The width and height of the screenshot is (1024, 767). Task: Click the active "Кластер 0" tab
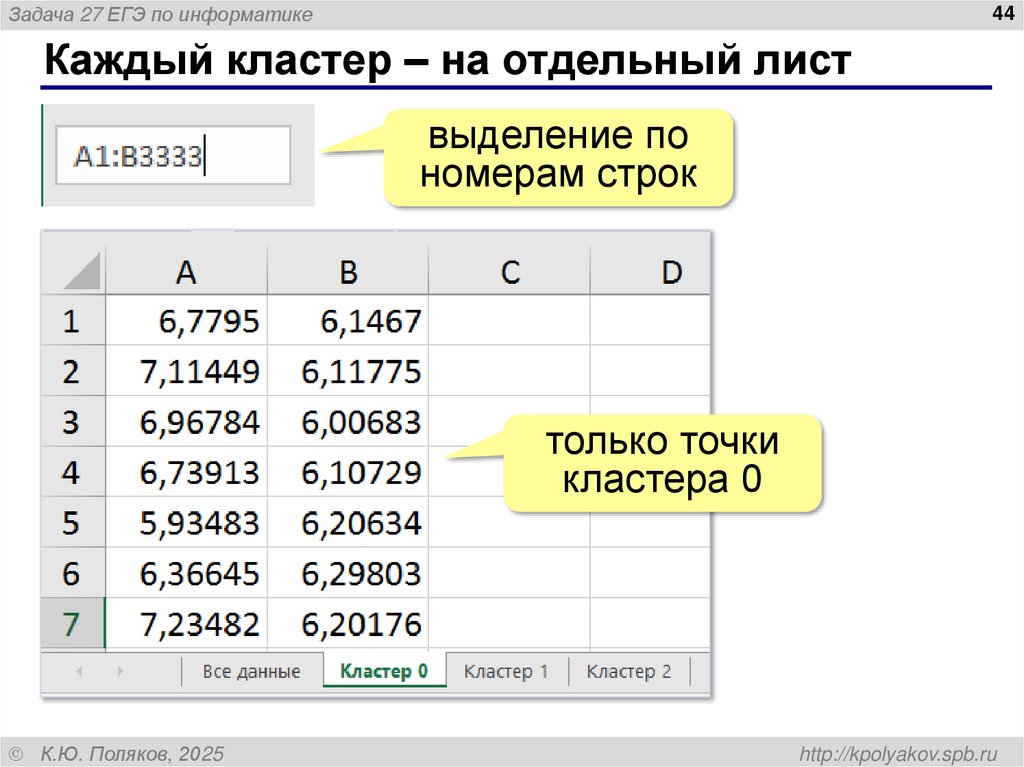click(385, 671)
